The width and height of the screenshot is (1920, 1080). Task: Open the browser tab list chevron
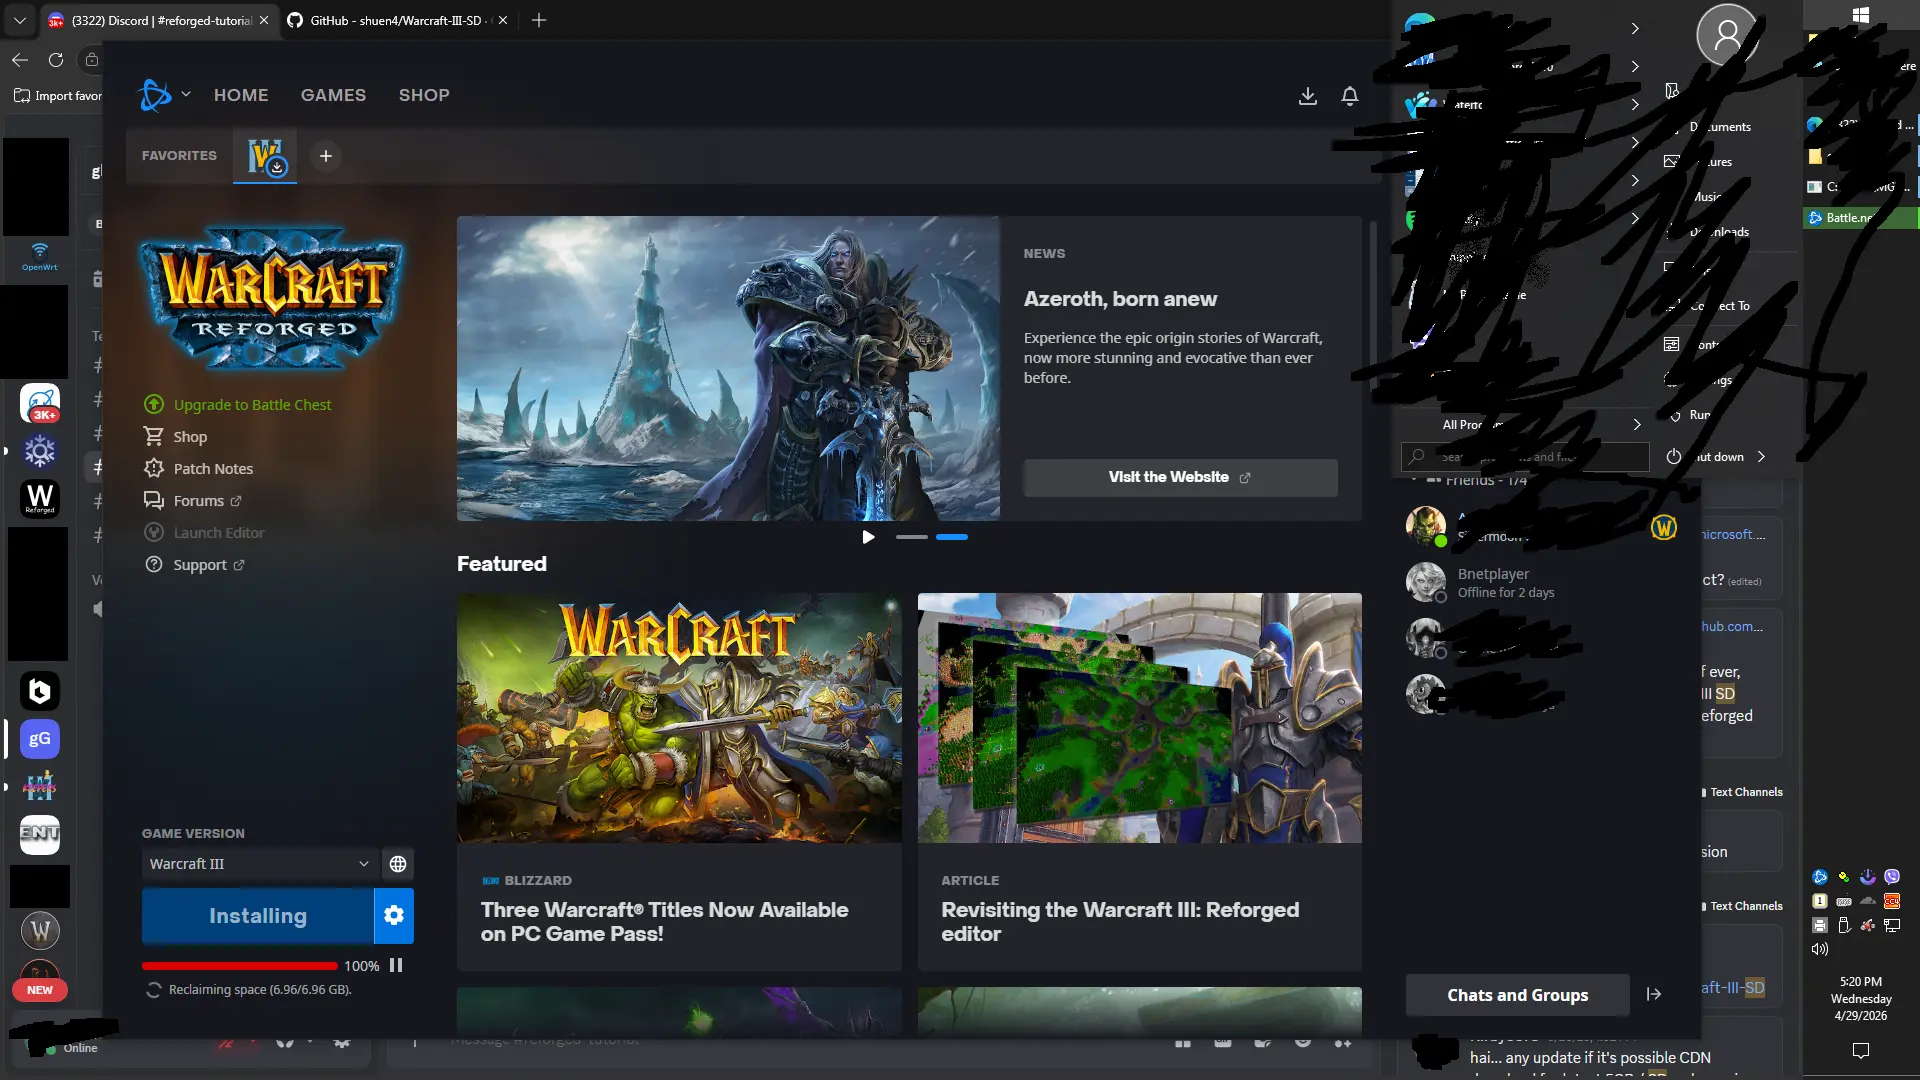coord(19,20)
